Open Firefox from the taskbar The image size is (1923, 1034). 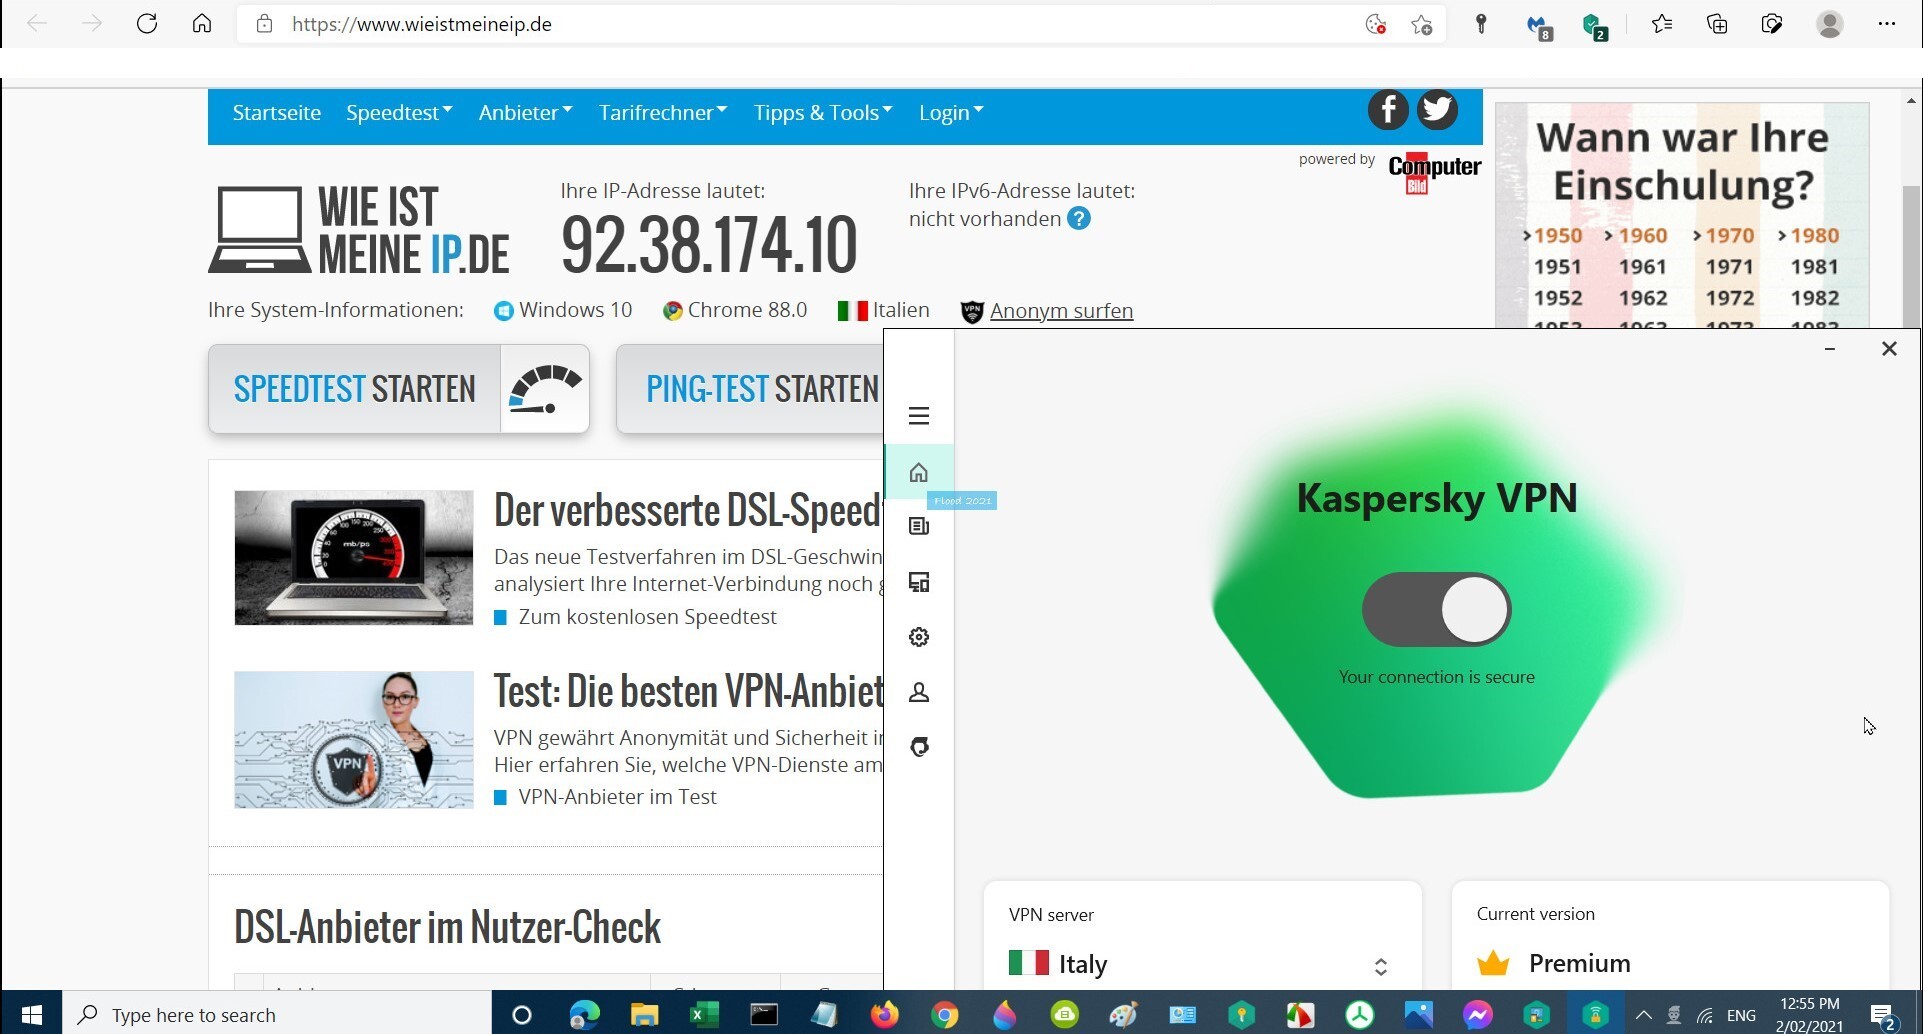tap(884, 1015)
